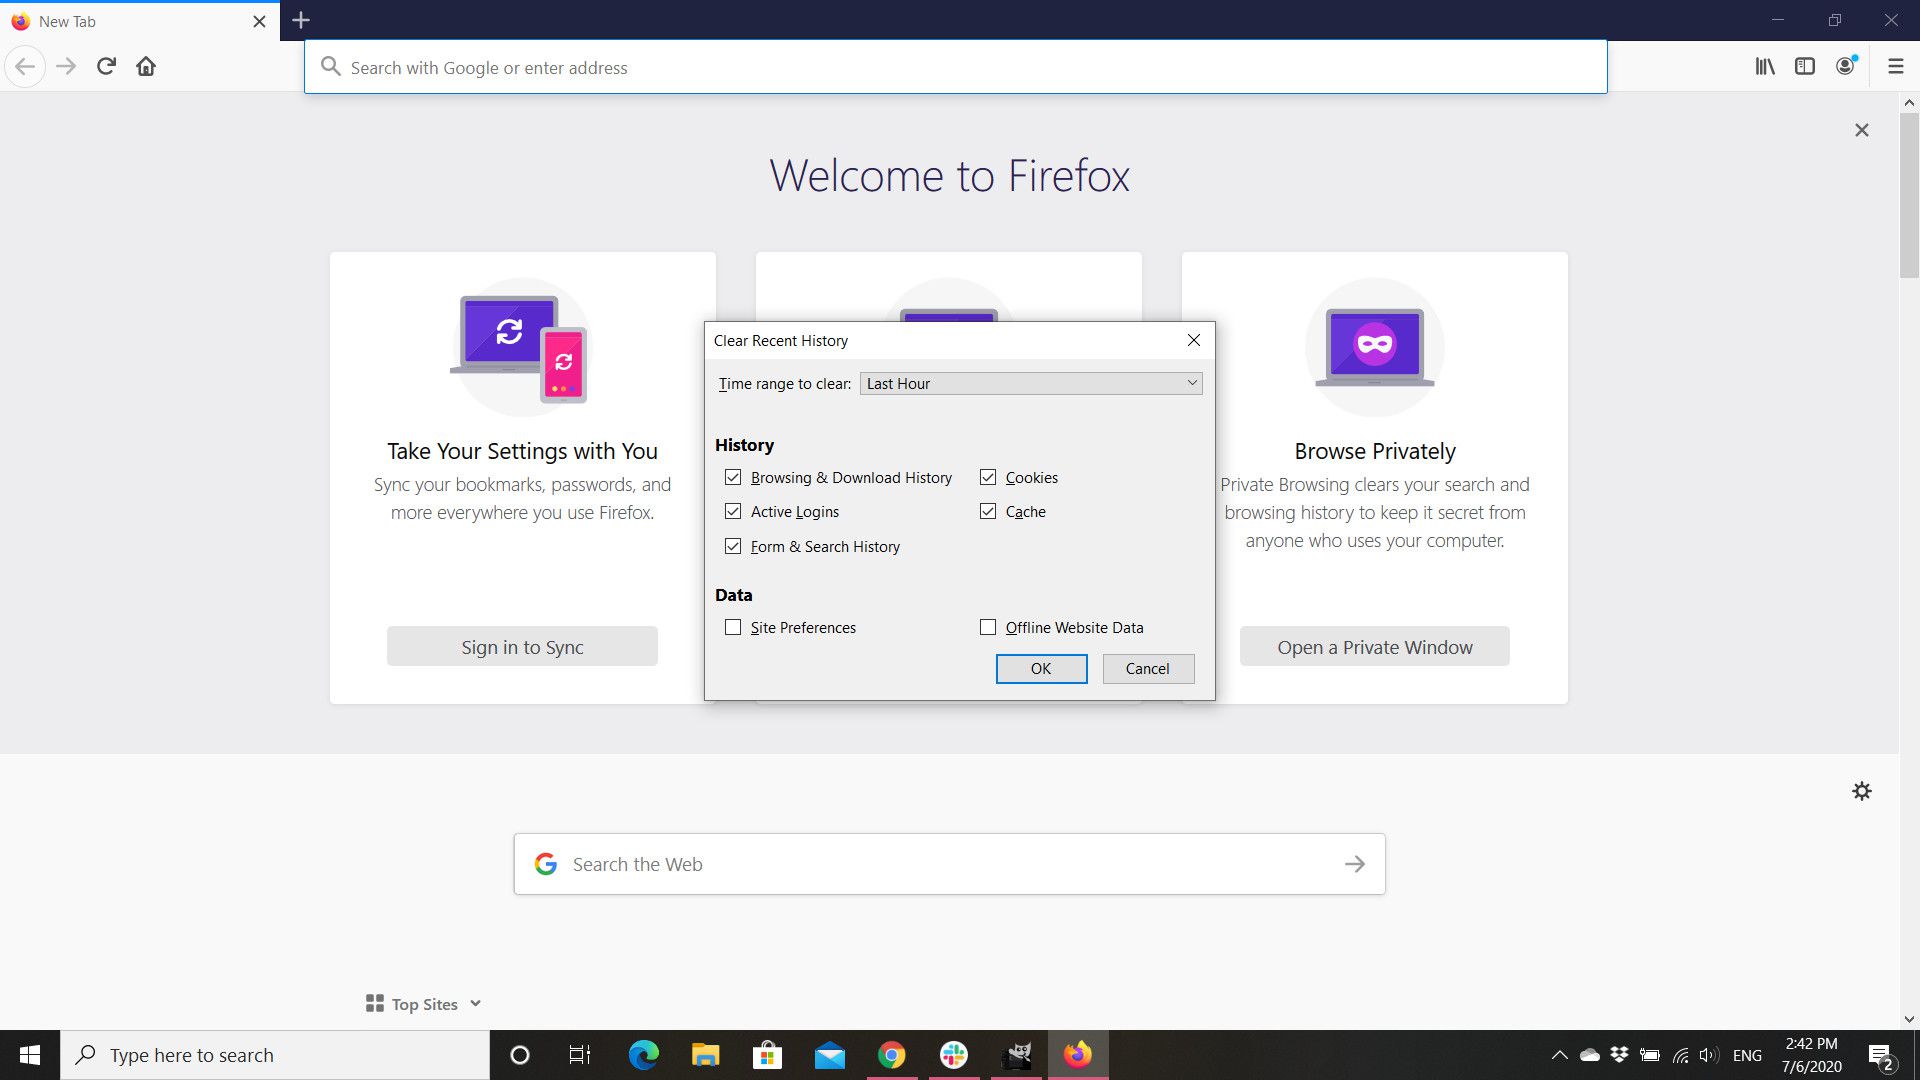
Task: Launch Microsoft Edge from the taskbar
Action: (643, 1055)
